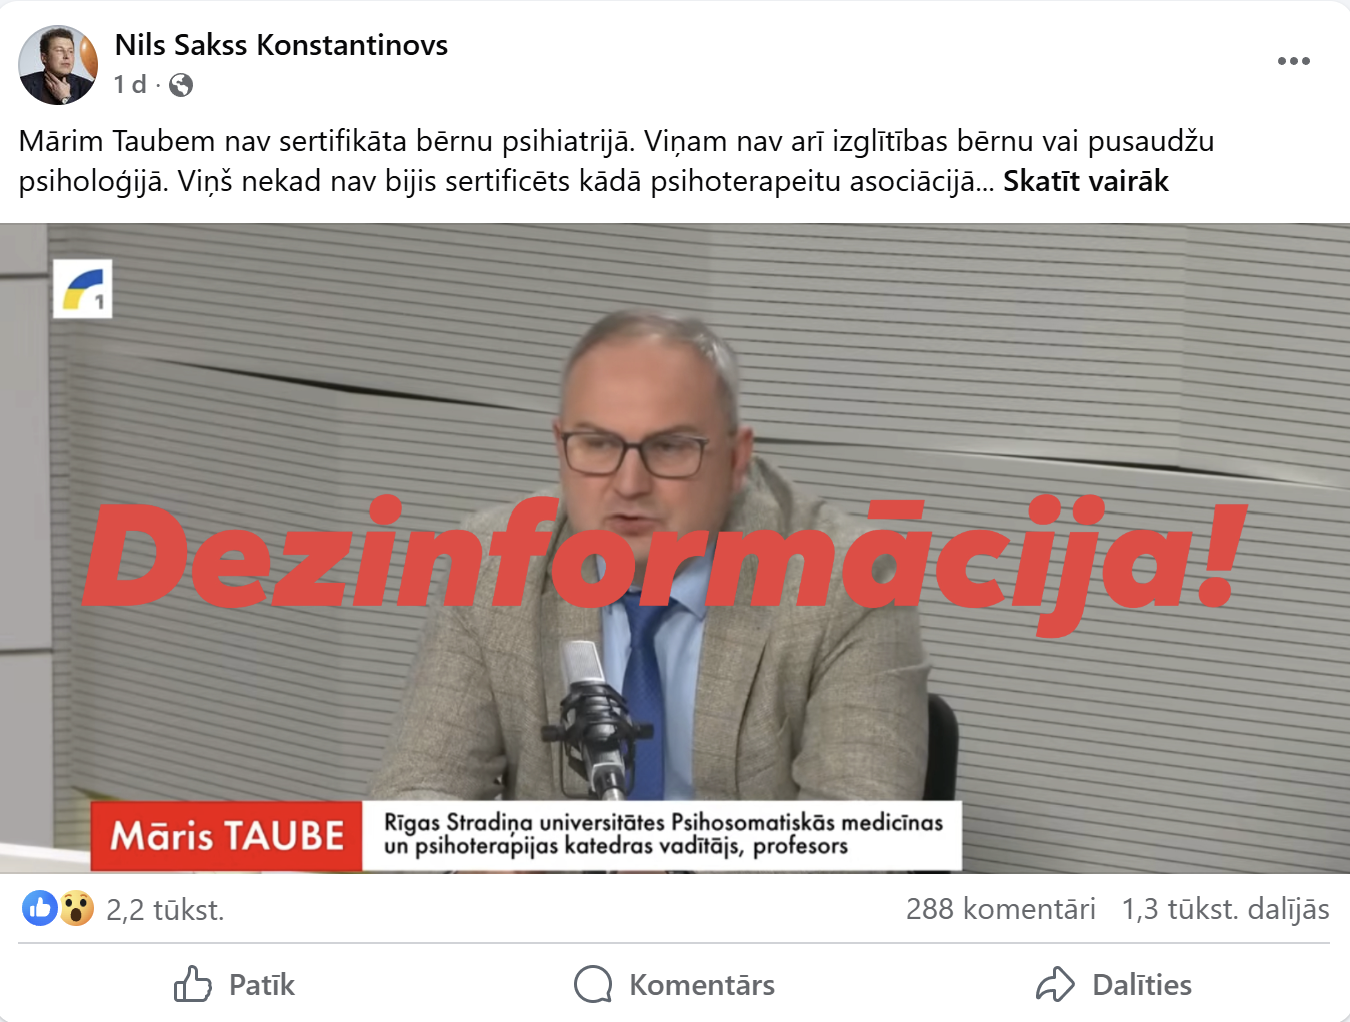Click the blue thumbs-up reaction icon
1350x1022 pixels.
40,908
